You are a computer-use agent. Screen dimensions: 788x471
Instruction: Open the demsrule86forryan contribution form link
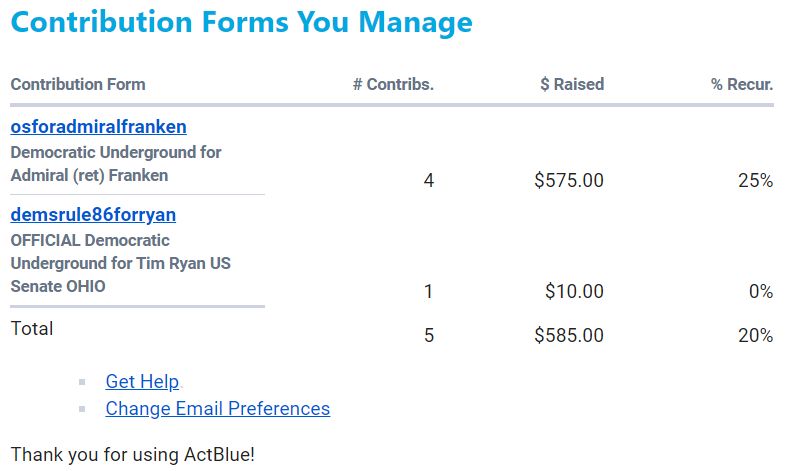point(93,215)
